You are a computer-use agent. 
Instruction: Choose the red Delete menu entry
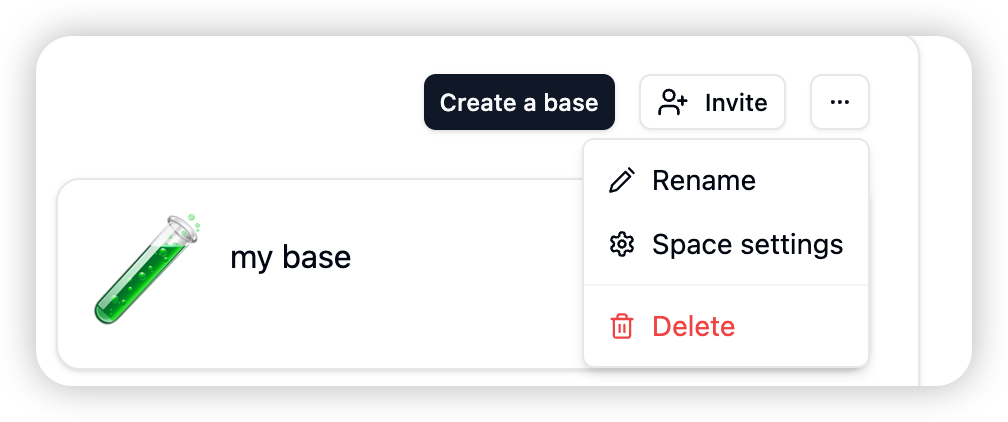pyautogui.click(x=726, y=326)
